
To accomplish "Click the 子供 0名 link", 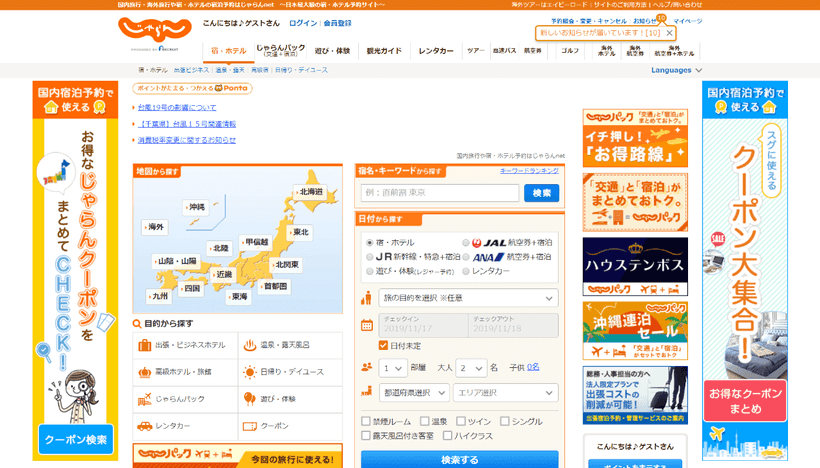I will (x=533, y=367).
